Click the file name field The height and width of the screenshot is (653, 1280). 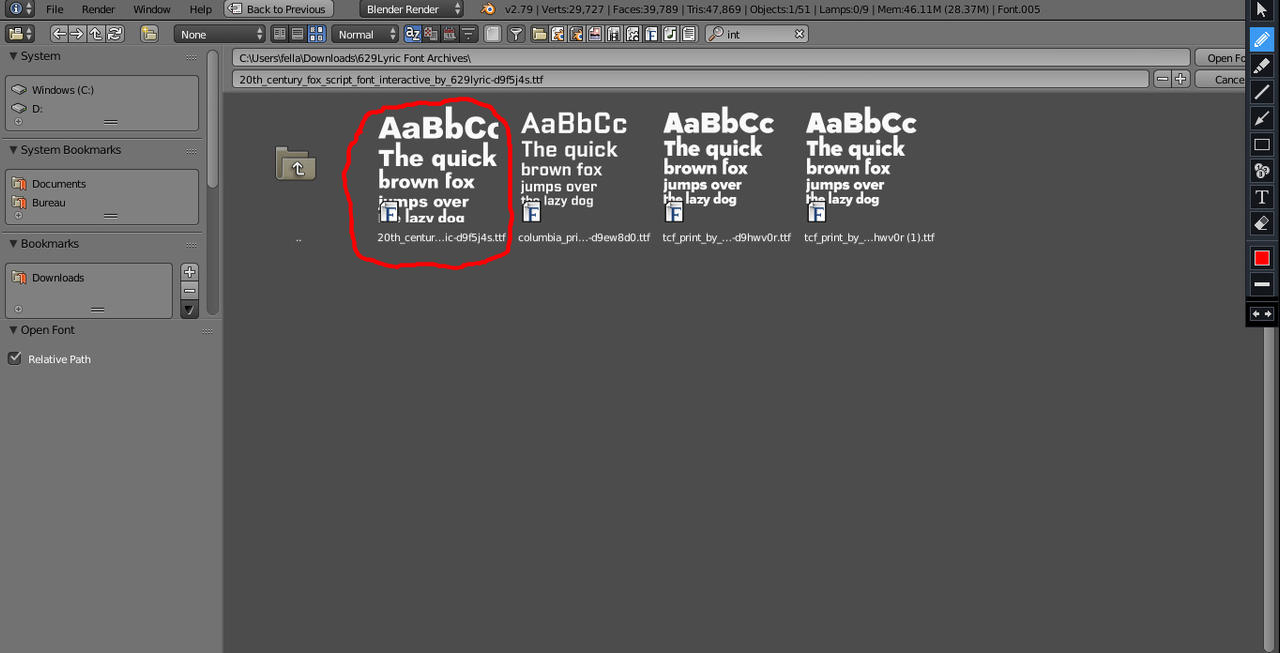(690, 79)
